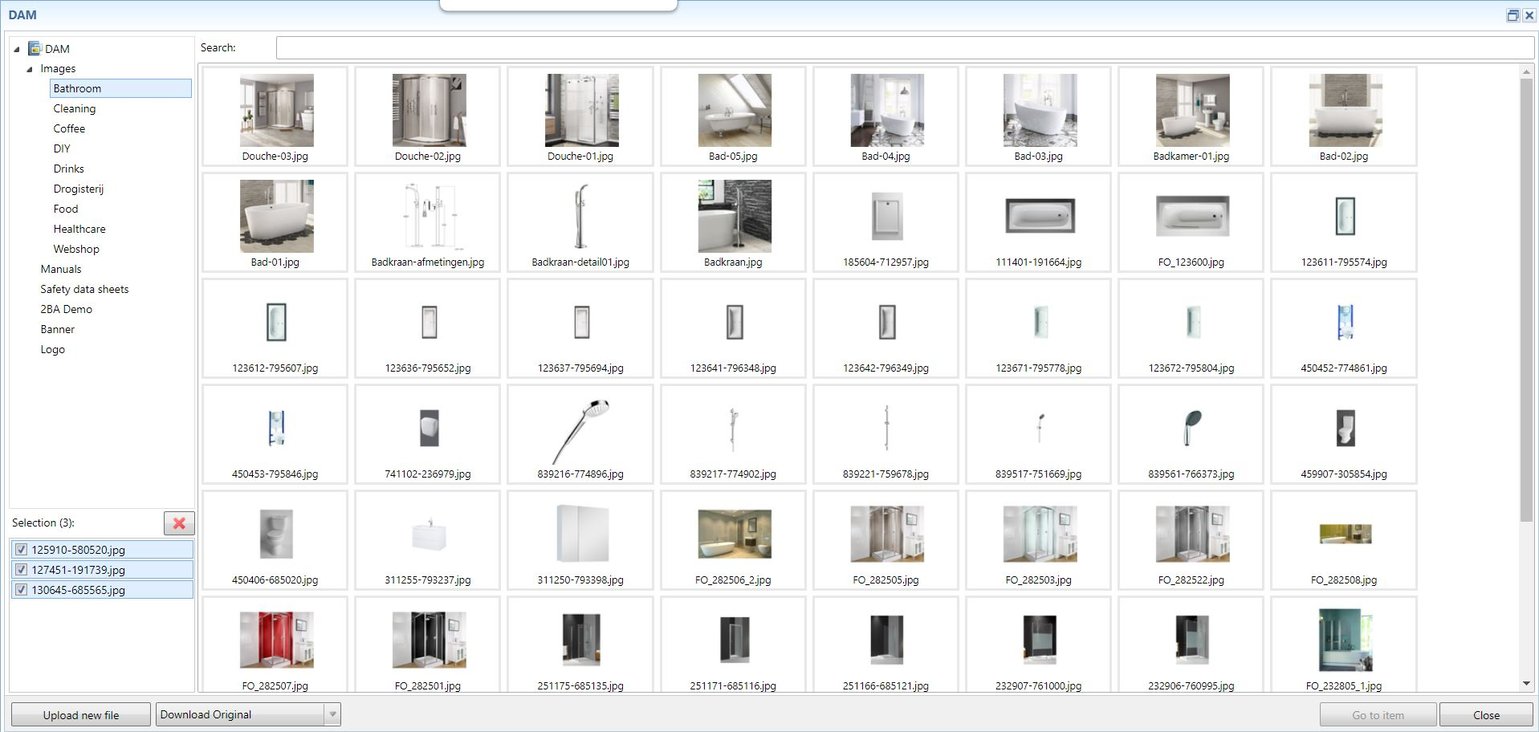Click the red X clear selection icon
This screenshot has width=1539, height=732.
tap(179, 523)
